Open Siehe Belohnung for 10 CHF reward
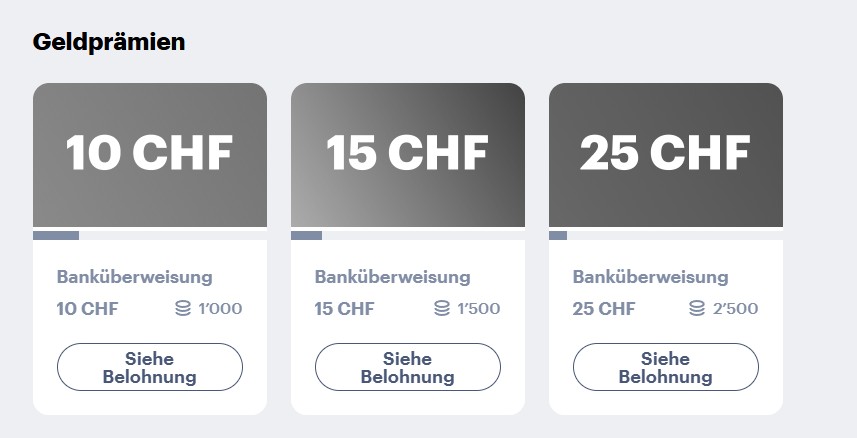The height and width of the screenshot is (438, 857). tap(150, 367)
